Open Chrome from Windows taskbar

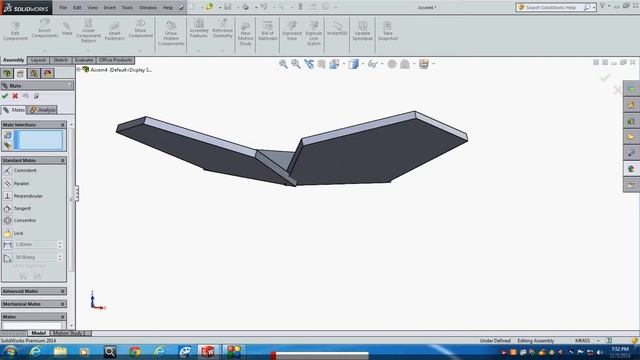pos(135,352)
